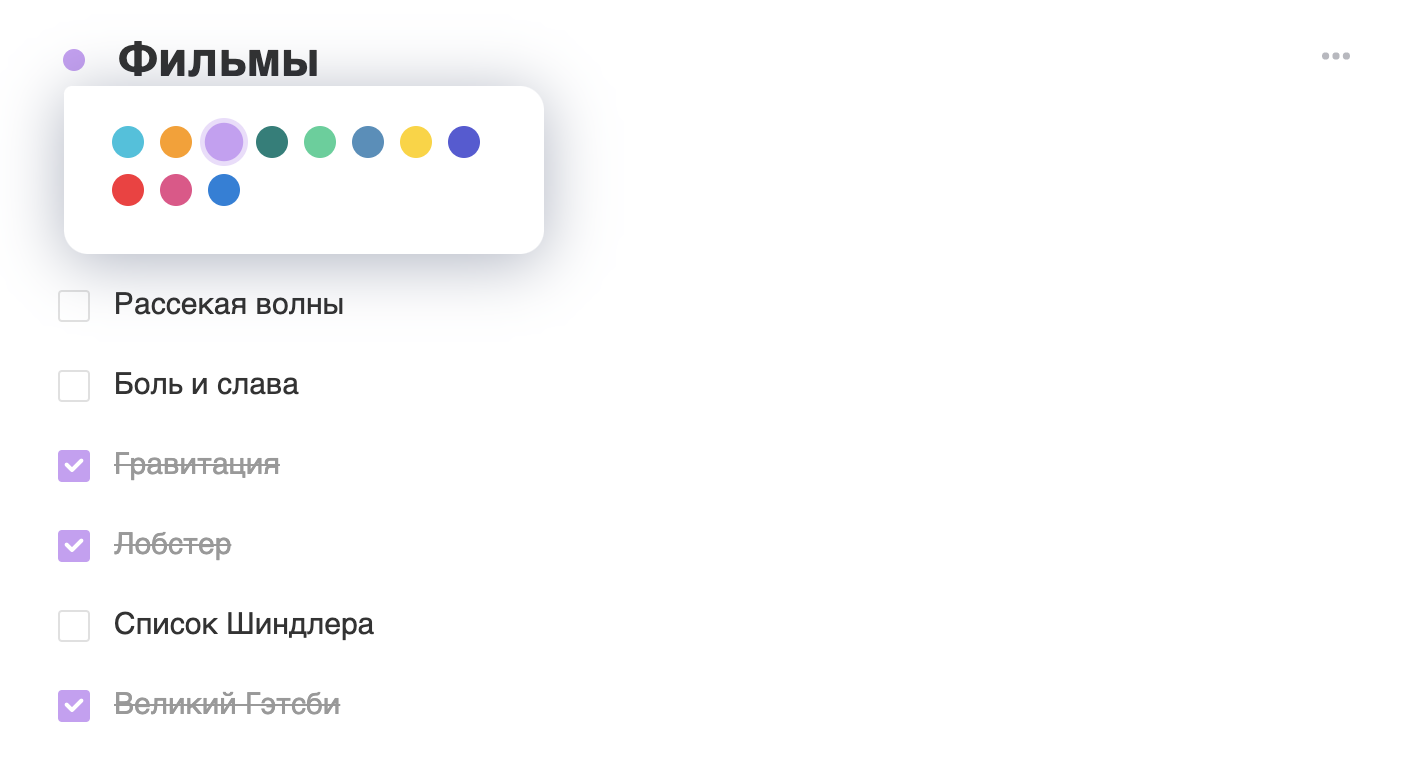This screenshot has width=1414, height=774.
Task: Click the Фильмы list title
Action: tap(219, 60)
